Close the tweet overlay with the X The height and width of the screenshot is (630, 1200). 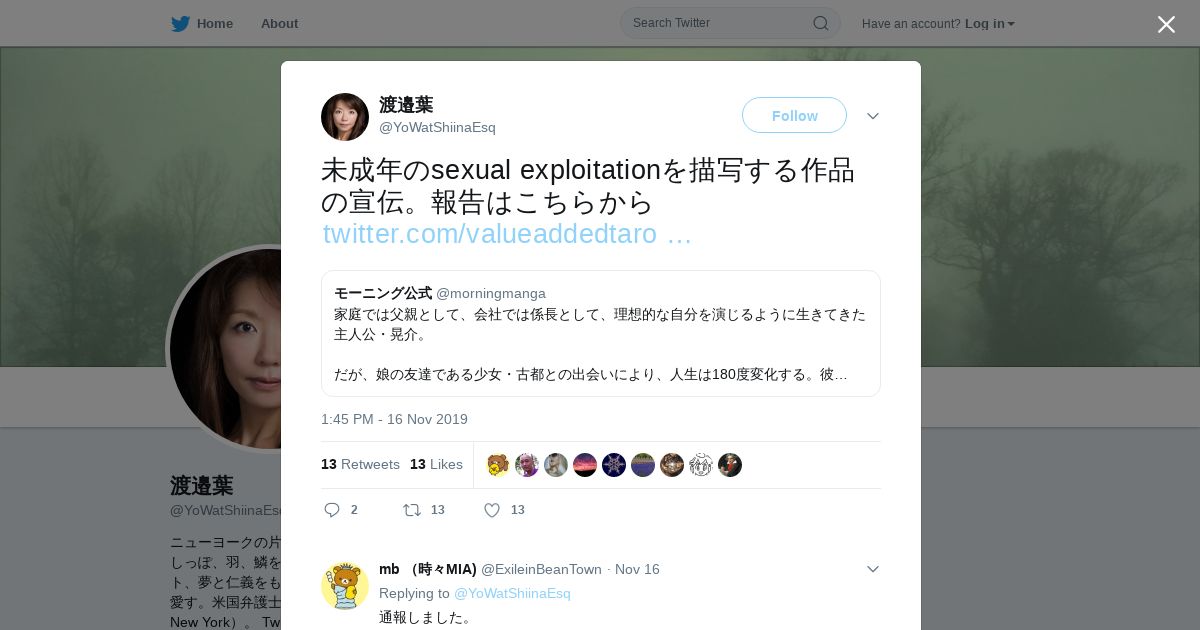(x=1166, y=24)
